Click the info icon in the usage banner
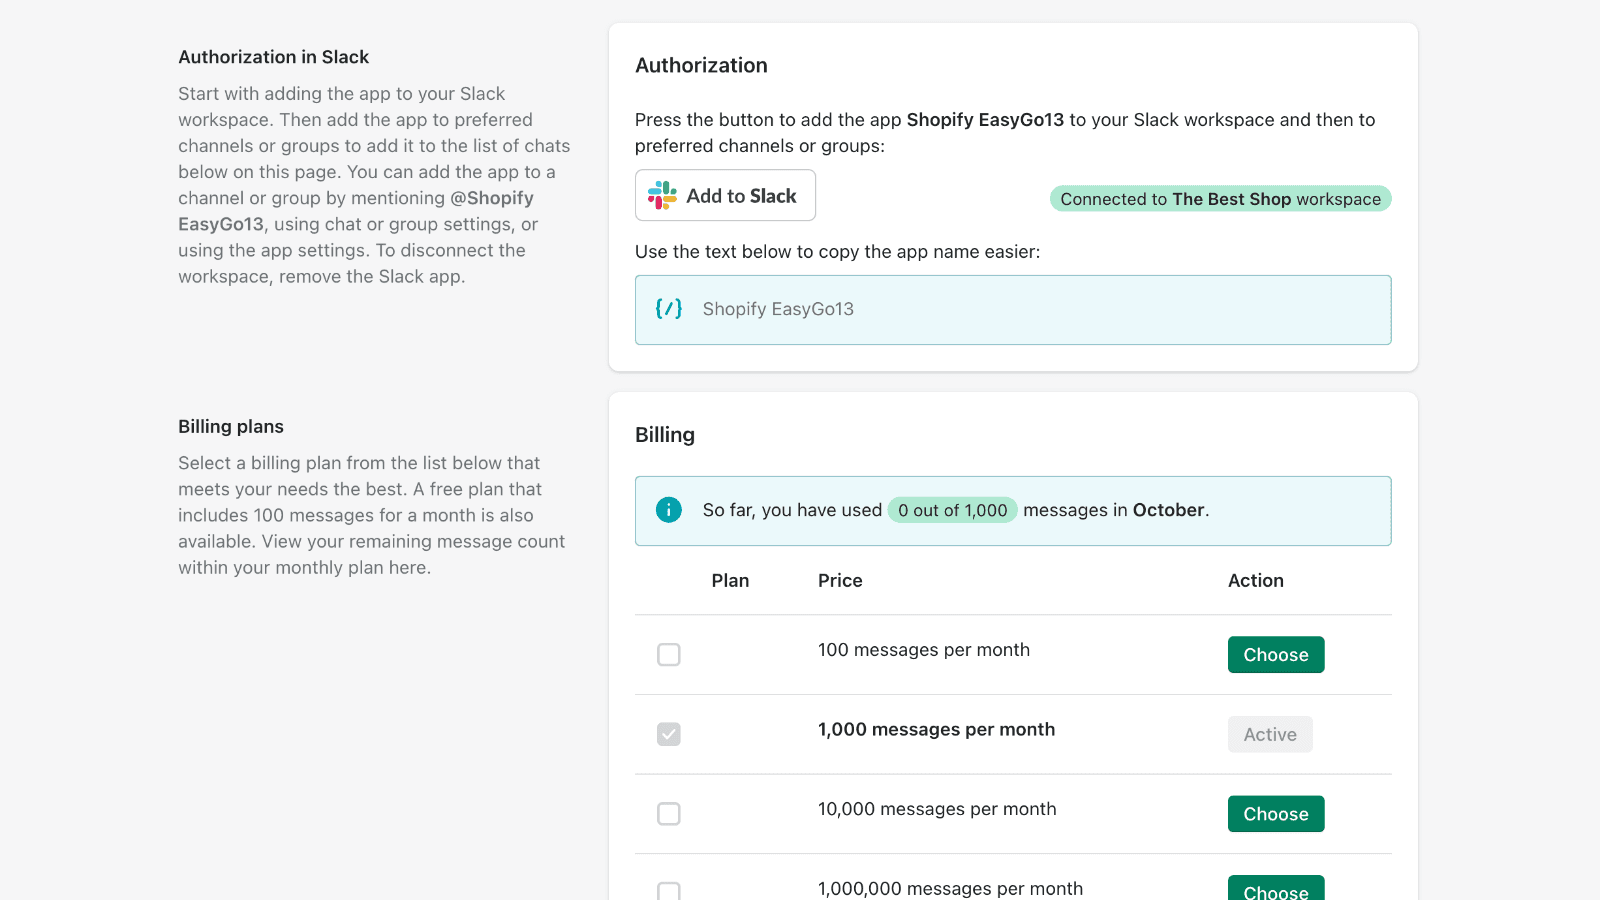The height and width of the screenshot is (900, 1600). click(668, 510)
